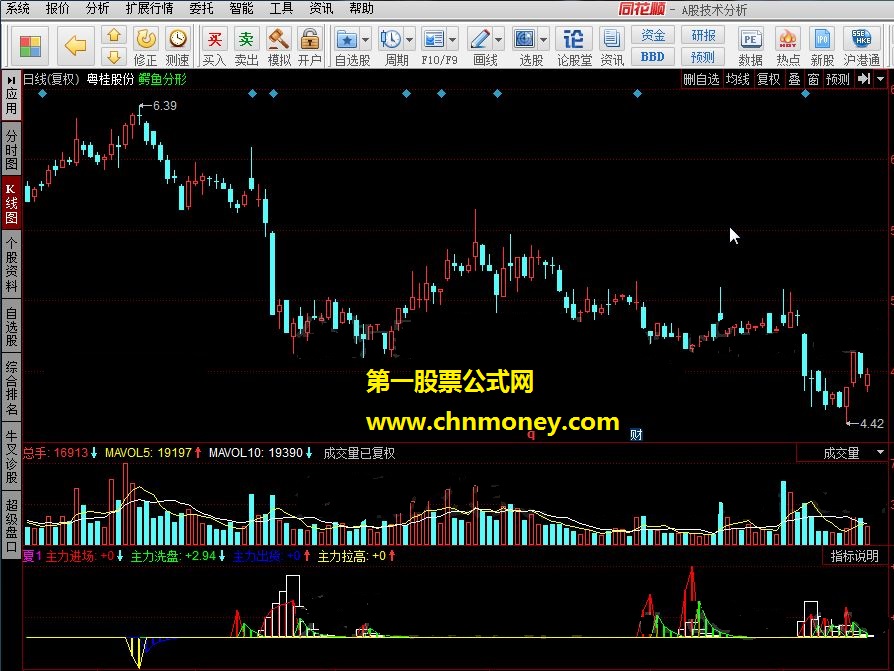Click the 买入 buy icon
The width and height of the screenshot is (894, 671).
214,47
